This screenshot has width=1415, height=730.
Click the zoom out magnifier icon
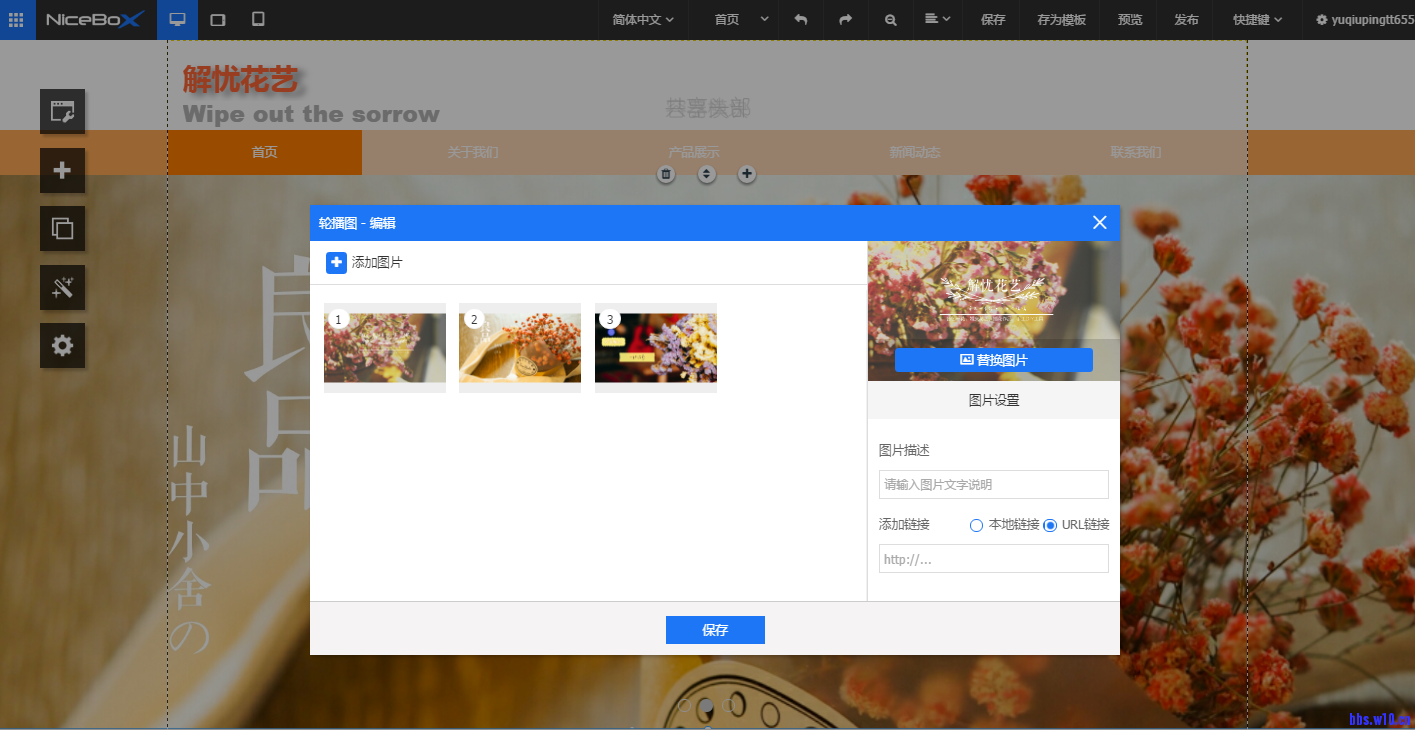tap(890, 19)
